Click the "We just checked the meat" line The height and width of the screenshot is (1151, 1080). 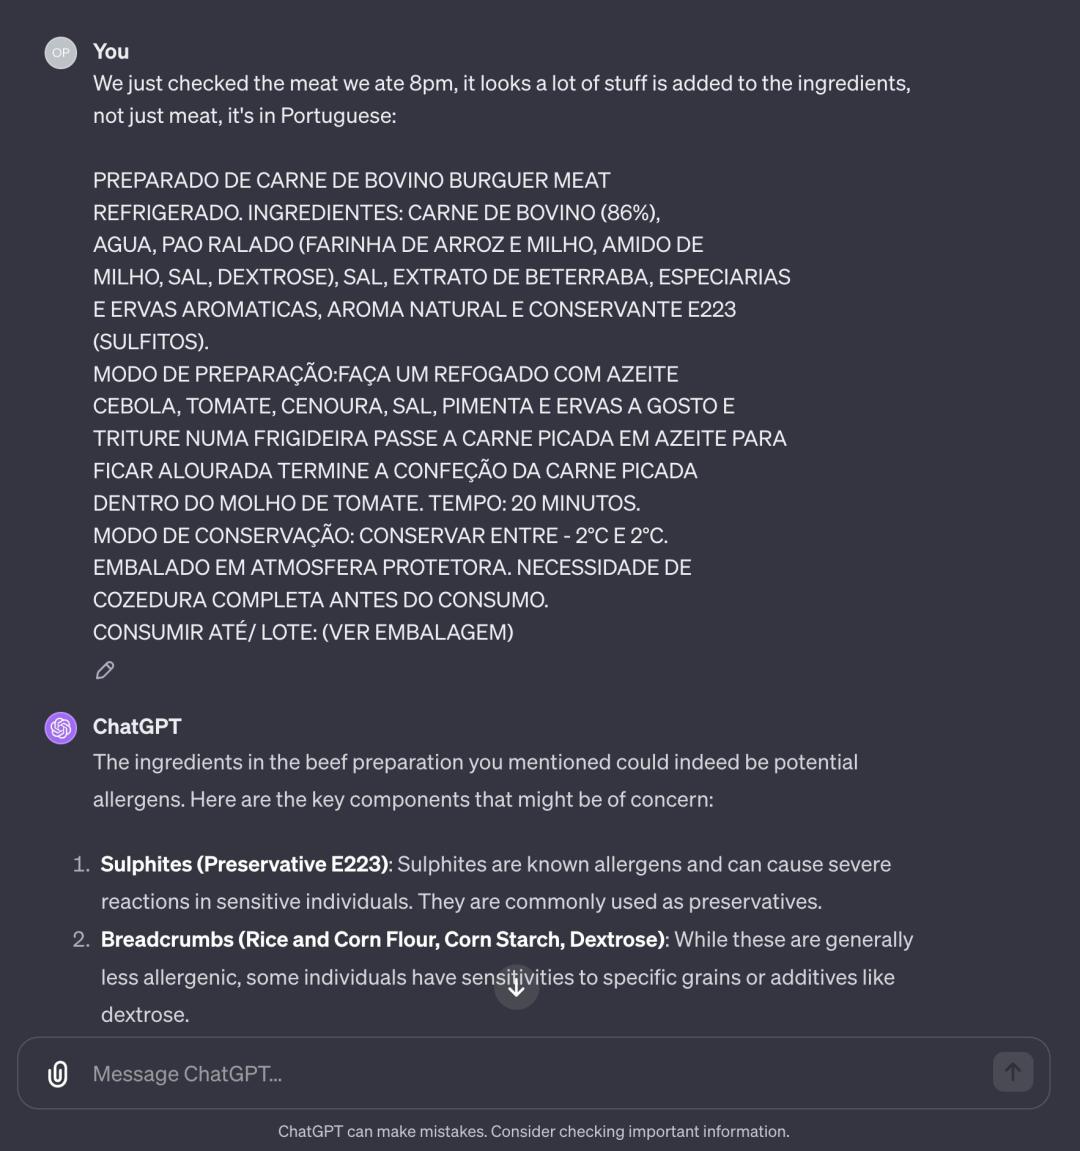(501, 84)
